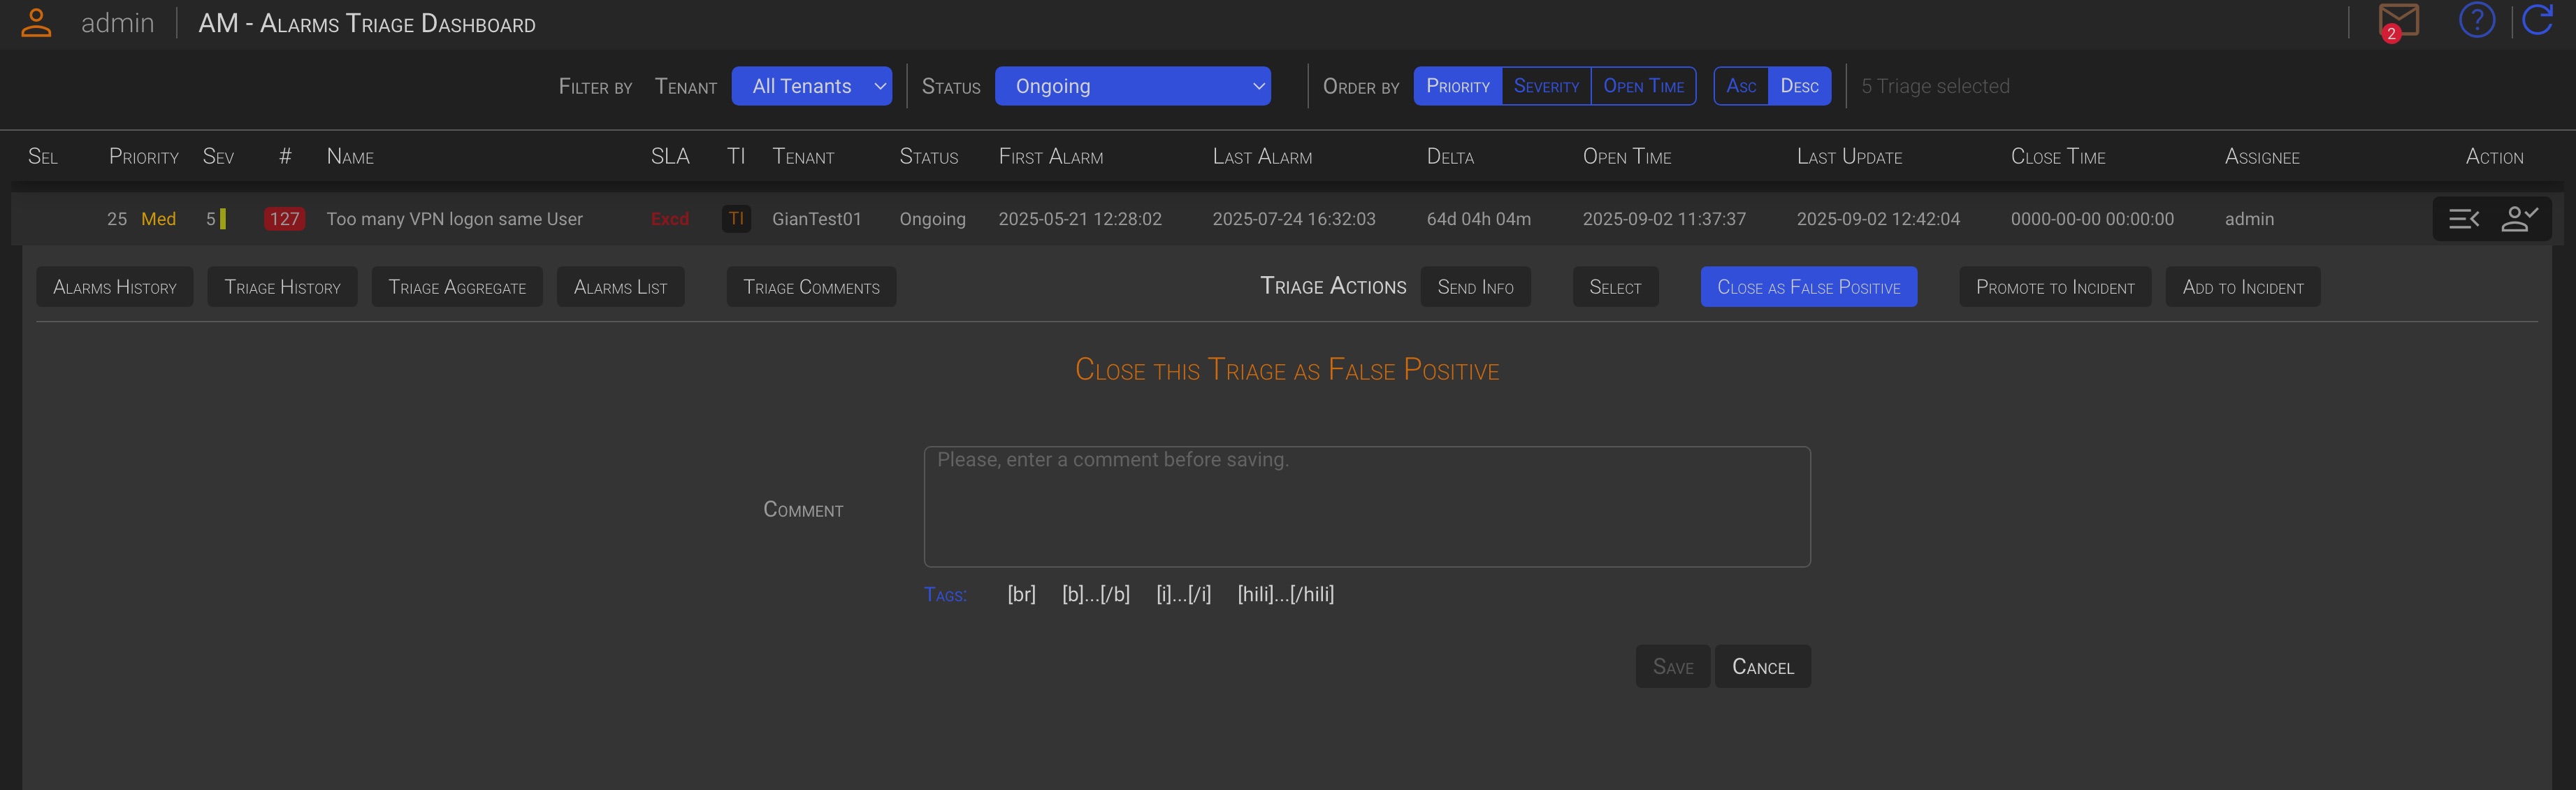Order by Open Time option
This screenshot has width=2576, height=790.
pyautogui.click(x=1643, y=86)
